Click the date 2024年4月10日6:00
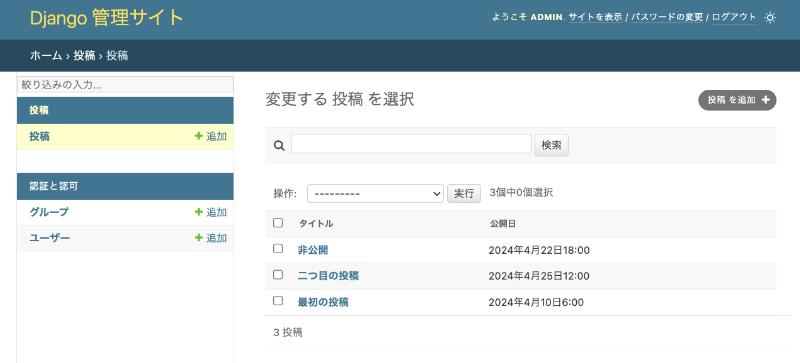The height and width of the screenshot is (363, 800). point(536,302)
